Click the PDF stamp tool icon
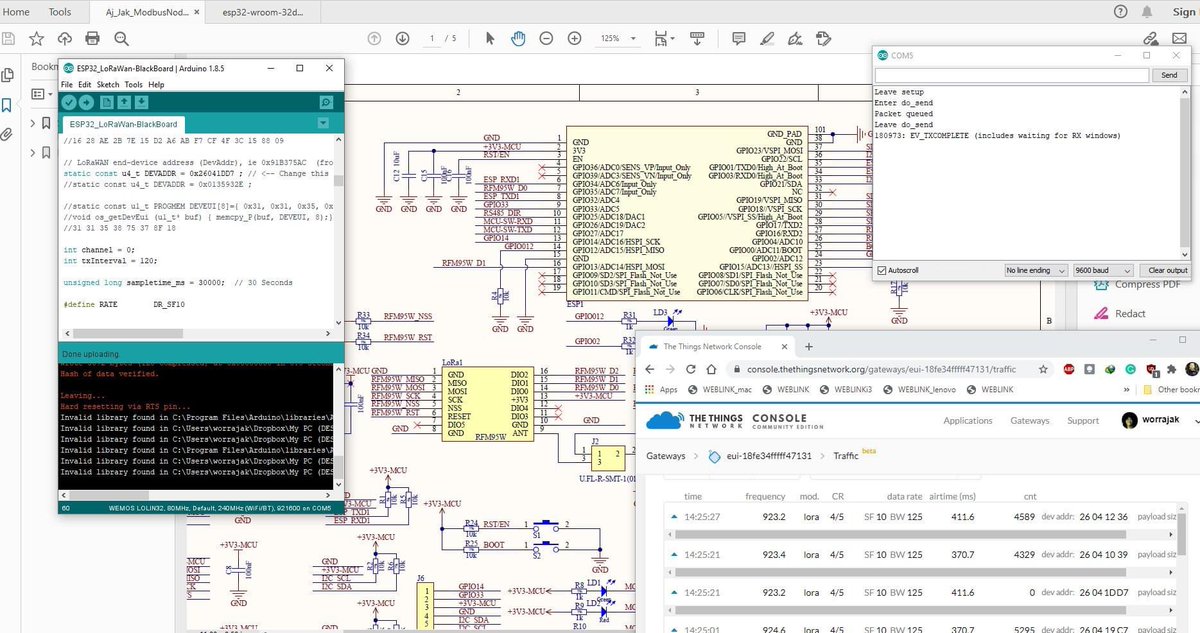Viewport: 1200px width, 633px height. coord(826,38)
